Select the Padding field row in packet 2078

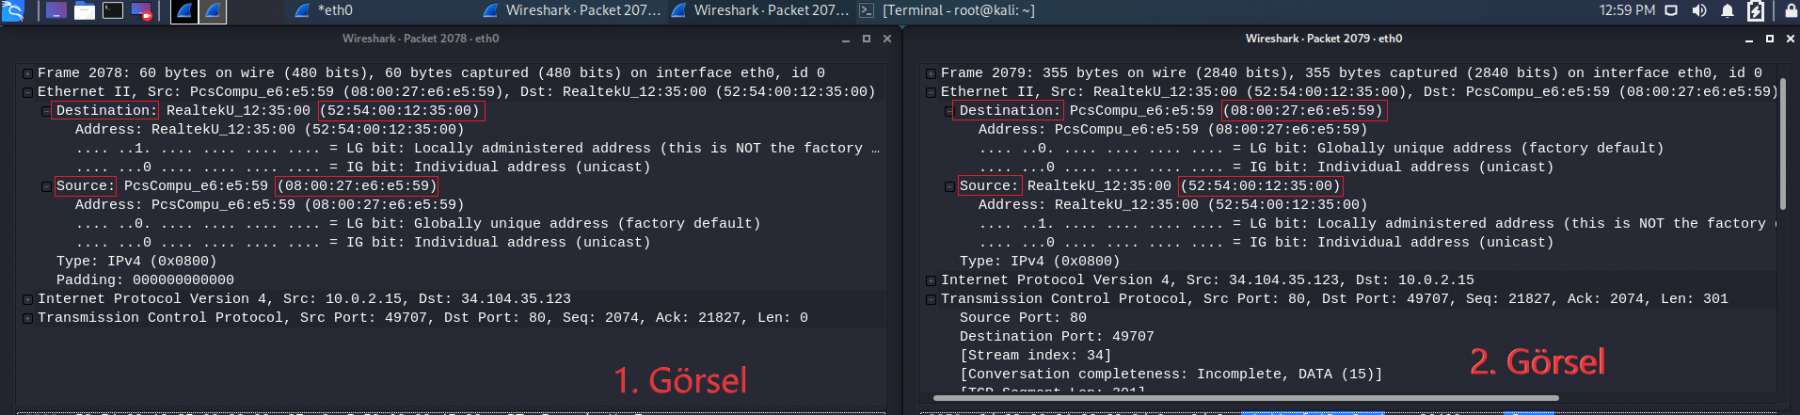(x=145, y=280)
